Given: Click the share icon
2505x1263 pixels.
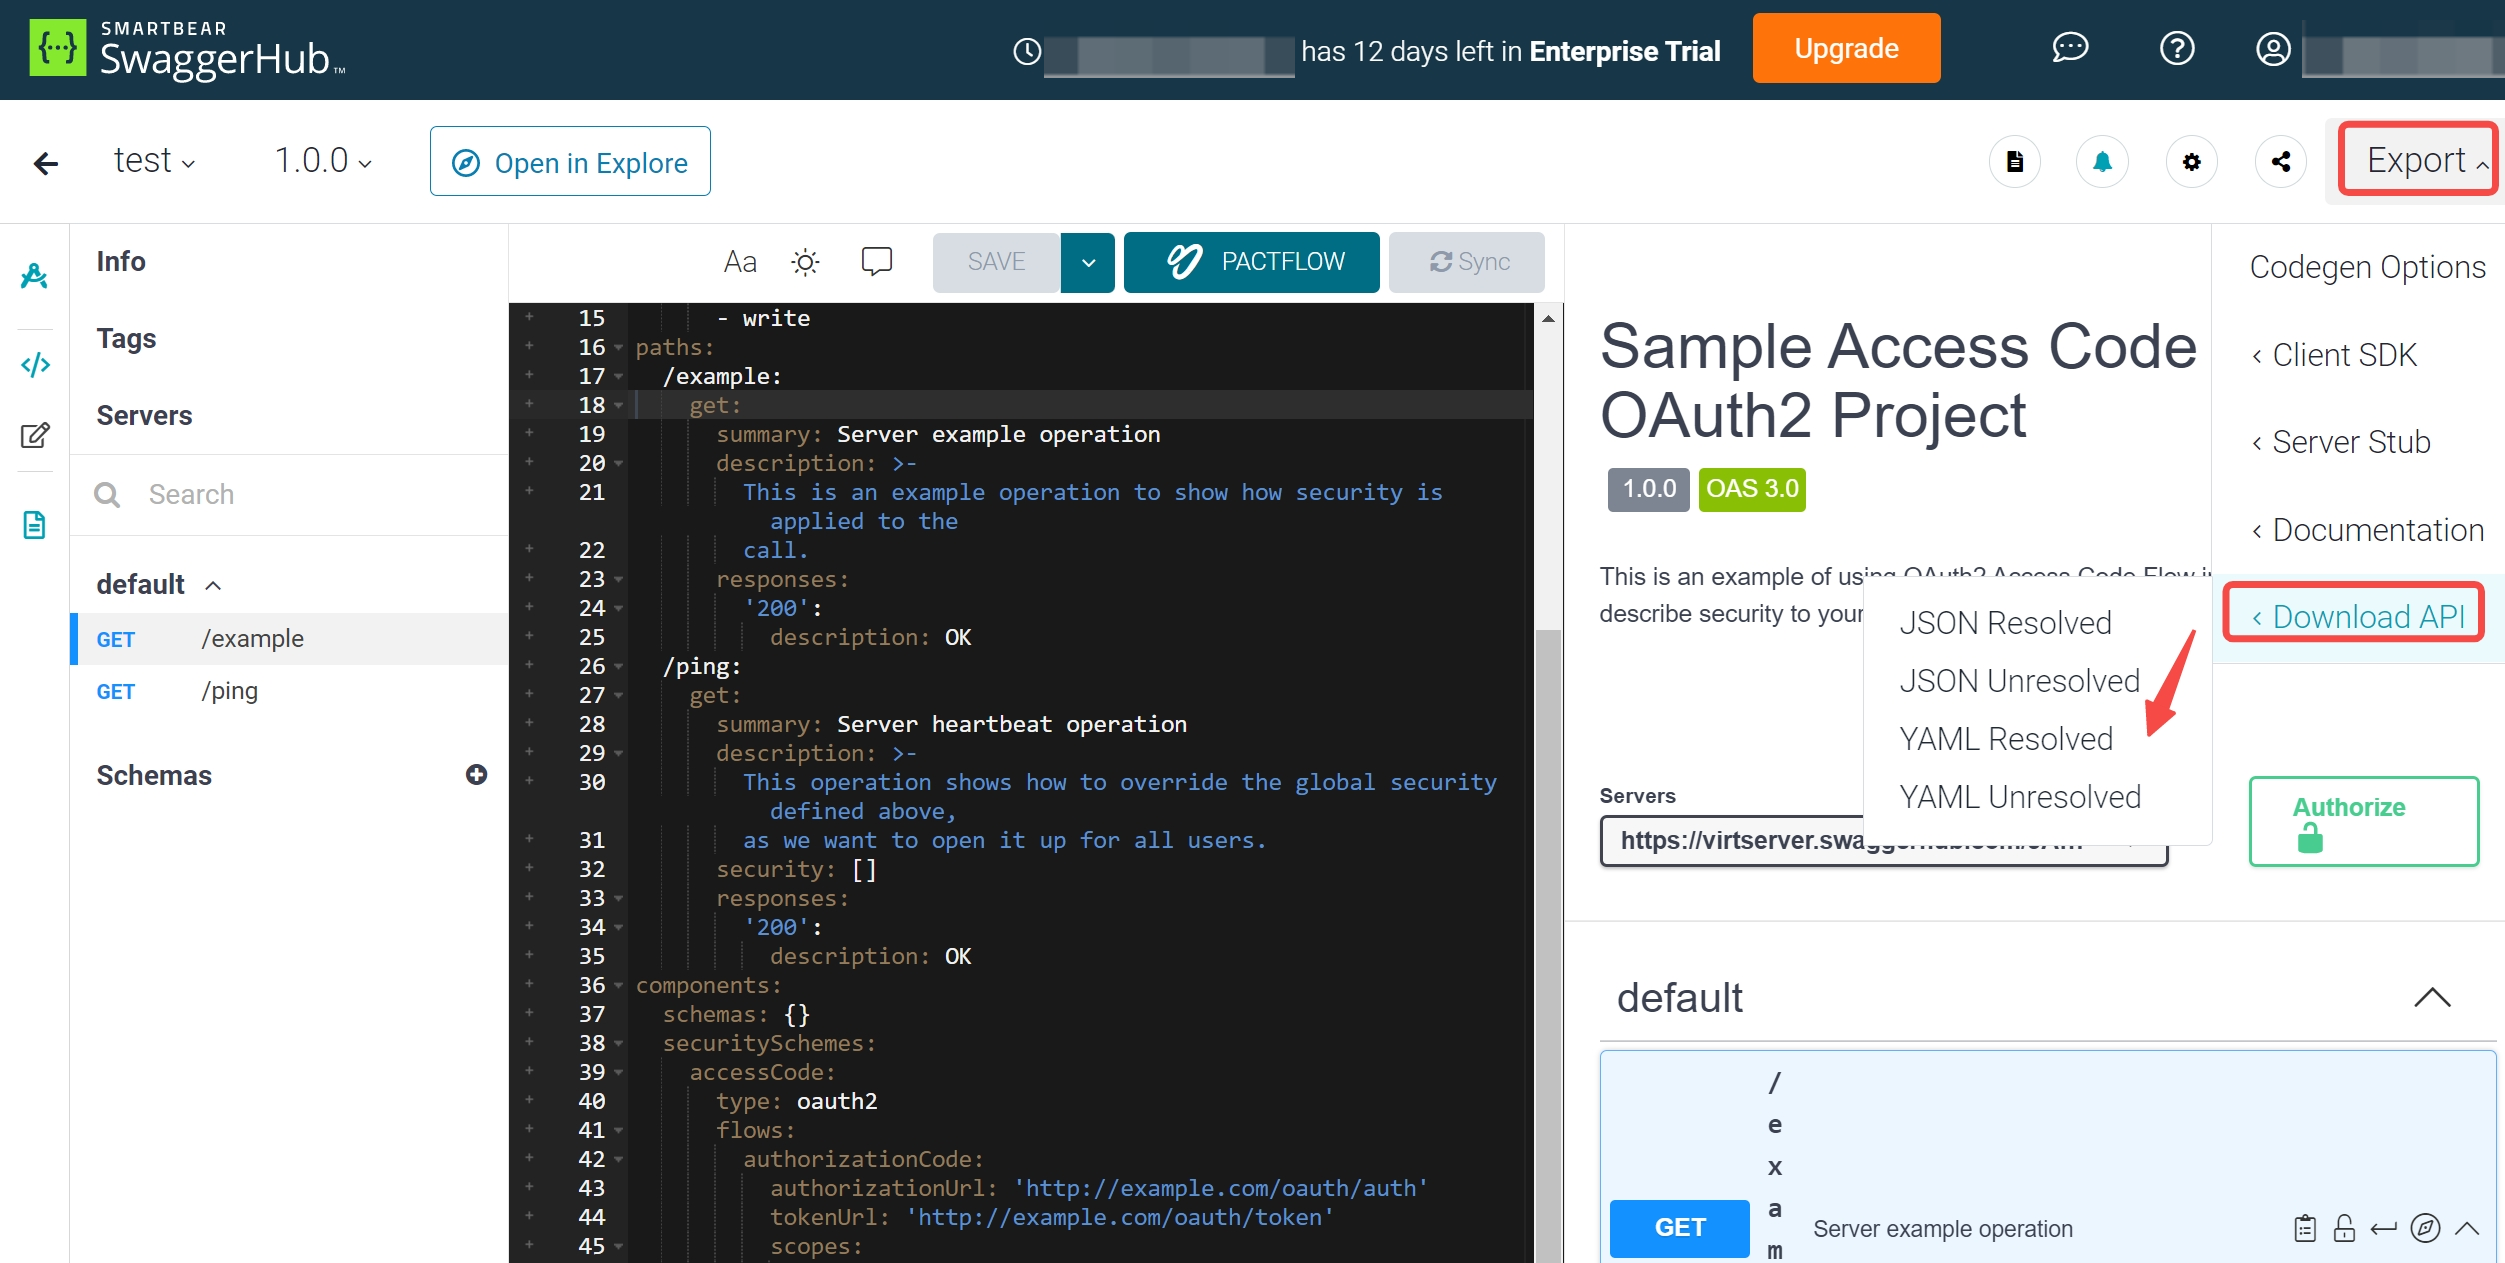Looking at the screenshot, I should point(2280,162).
